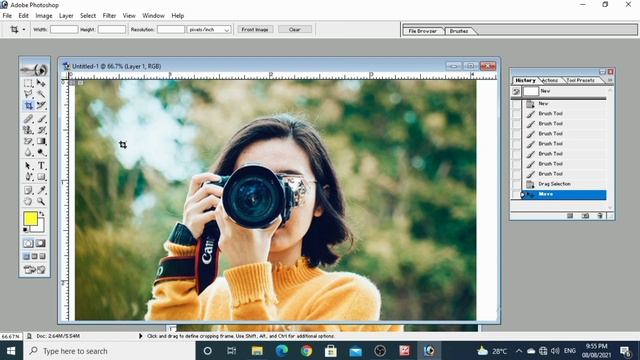Select the Move tool in toolbox
The width and height of the screenshot is (640, 360).
pos(41,83)
